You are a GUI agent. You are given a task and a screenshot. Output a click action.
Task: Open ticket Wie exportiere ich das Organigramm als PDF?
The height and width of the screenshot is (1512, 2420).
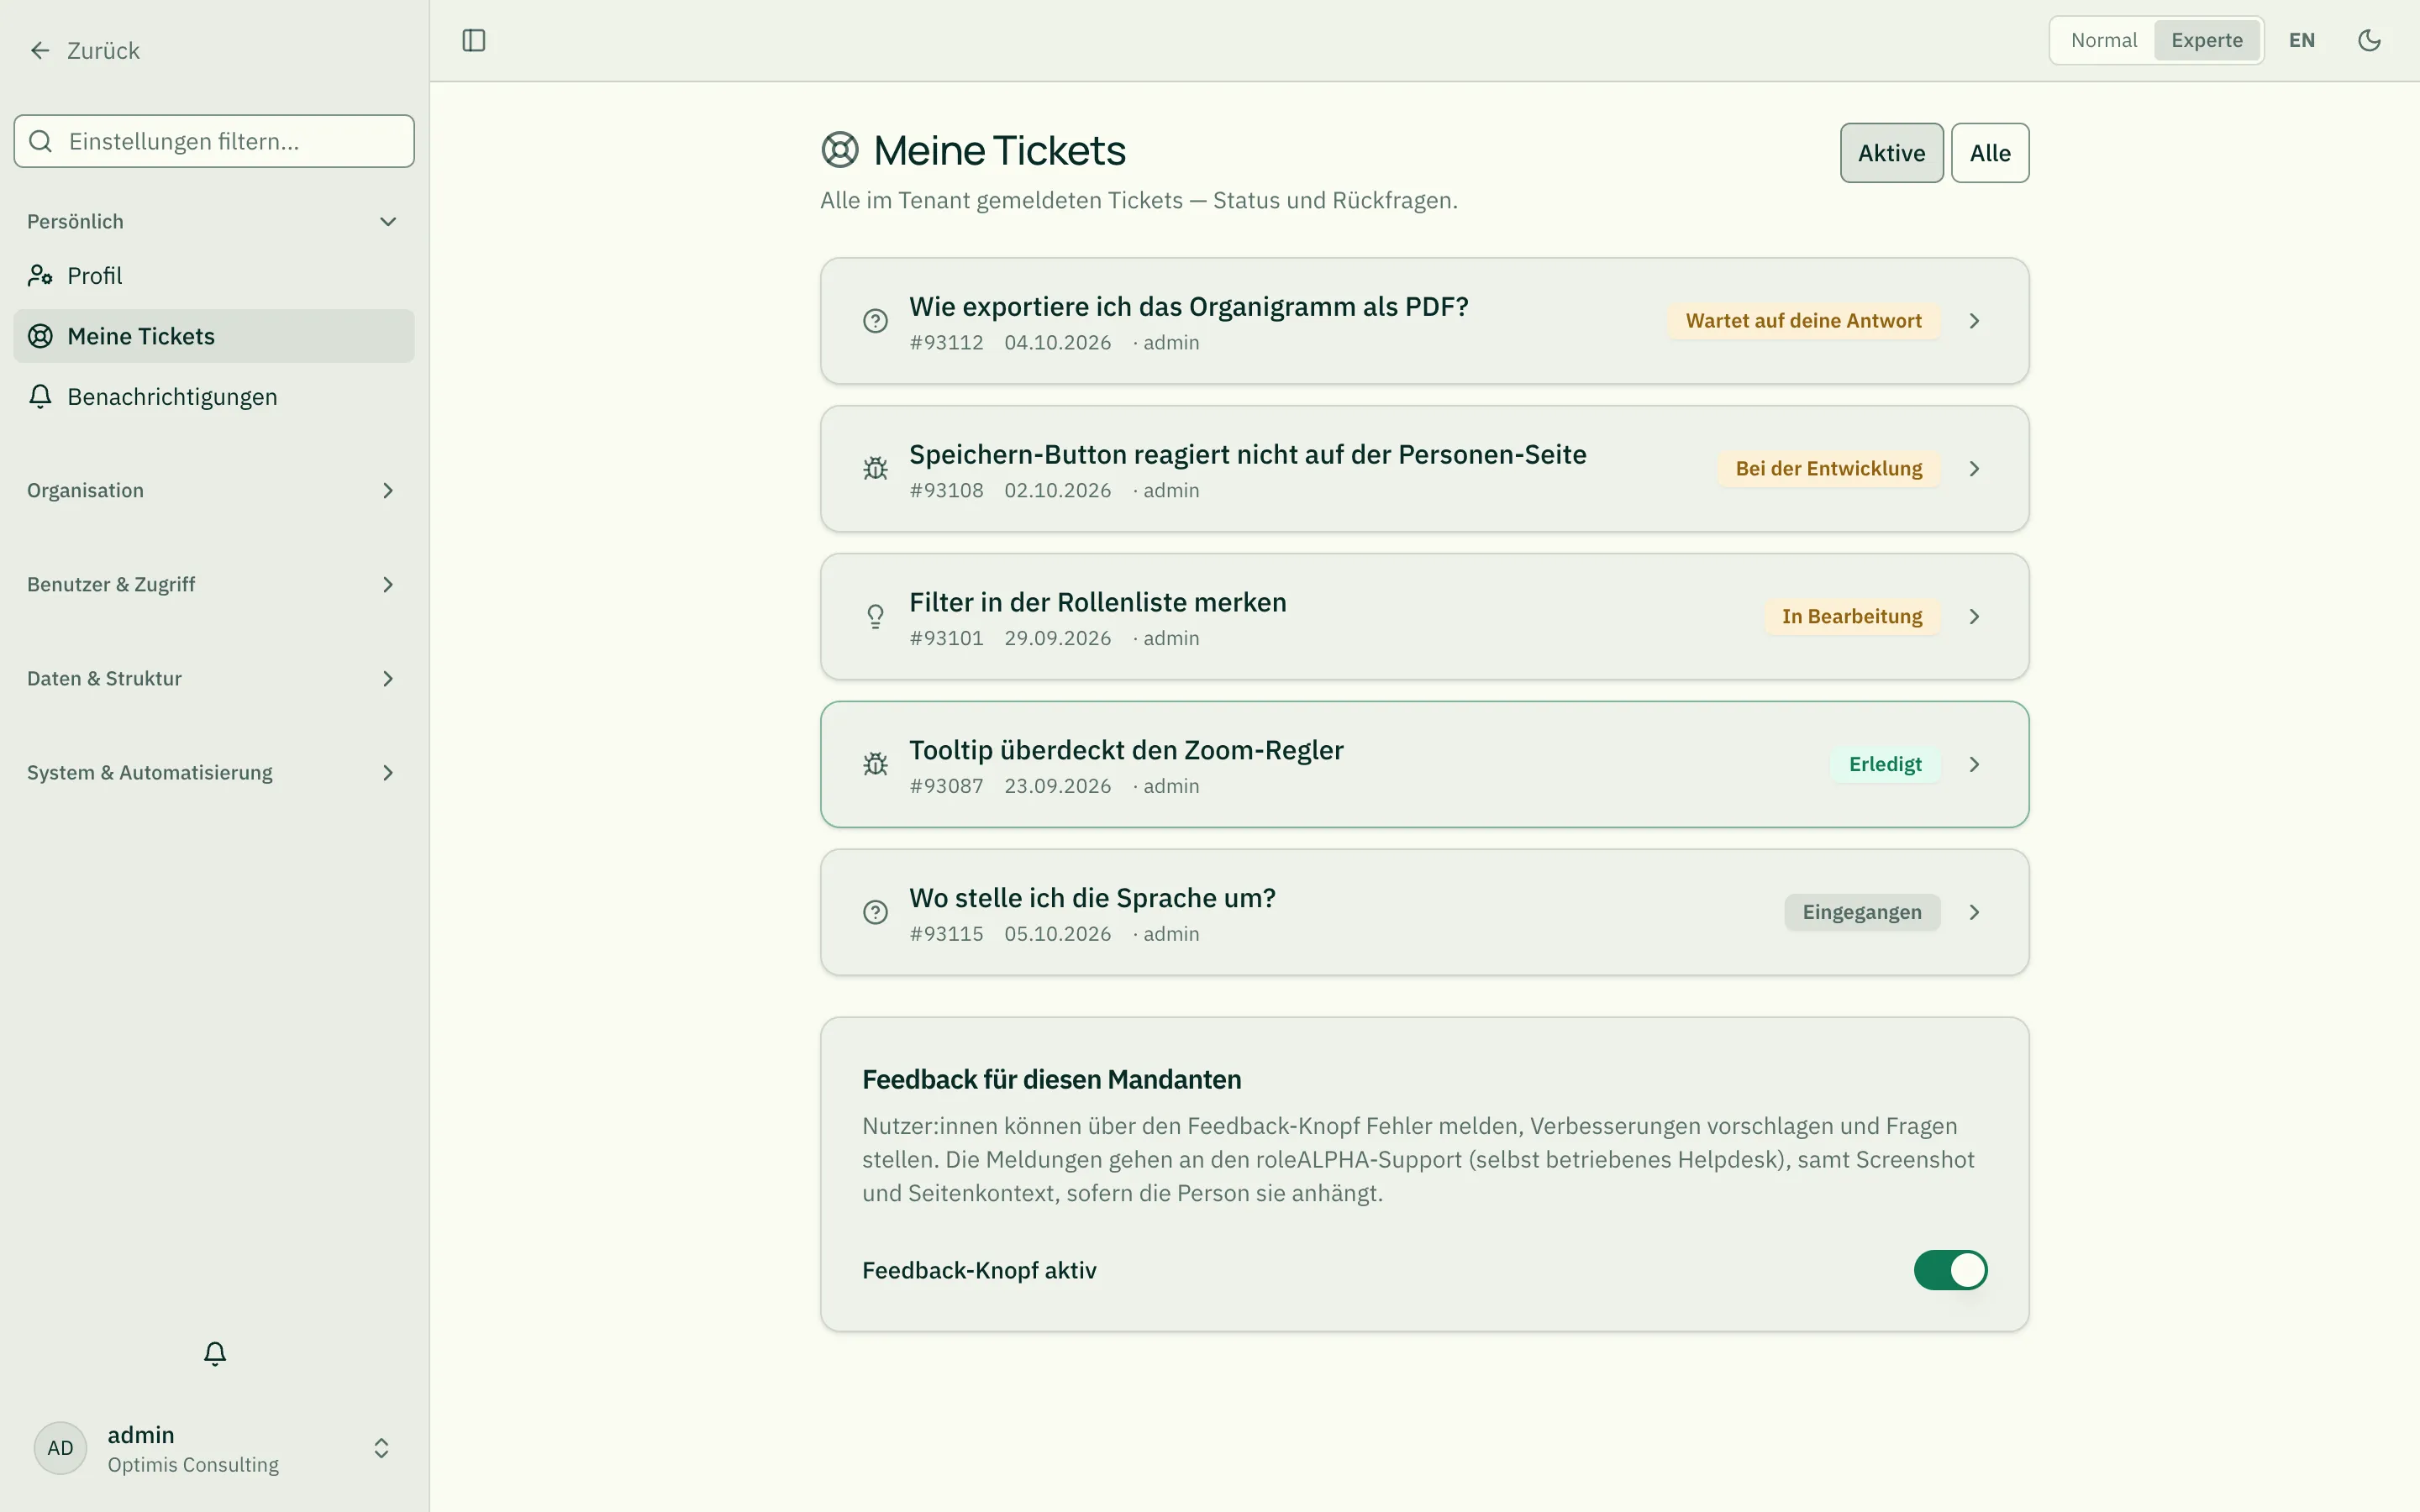click(x=1424, y=321)
